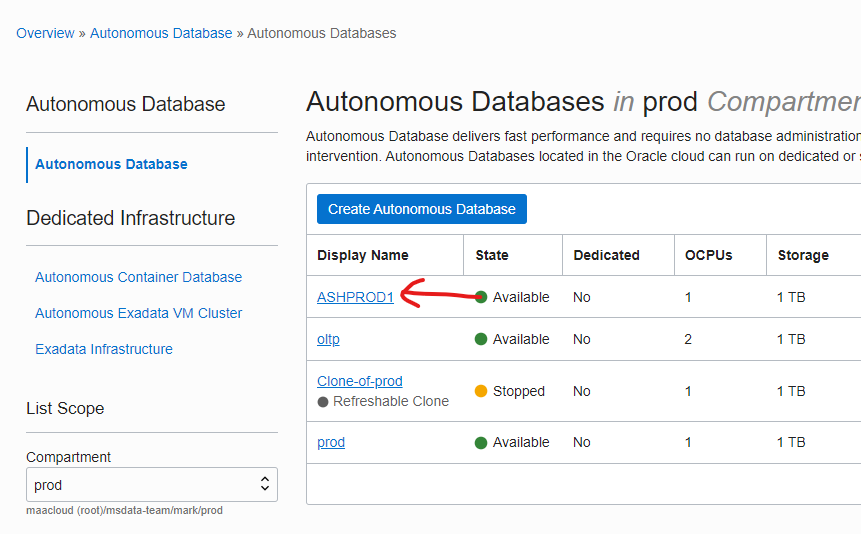Open the prod database link
This screenshot has height=534, width=861.
331,442
